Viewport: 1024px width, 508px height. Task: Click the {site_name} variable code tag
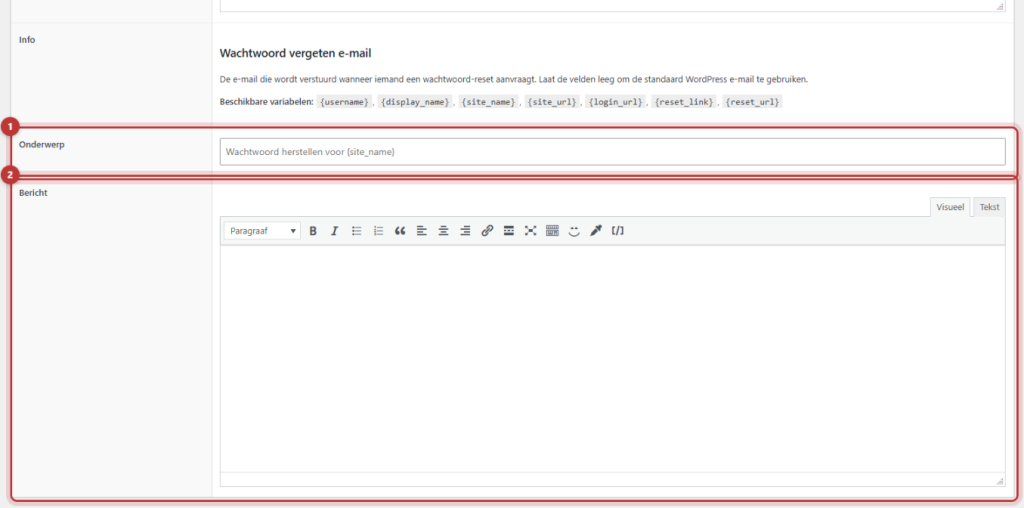(488, 103)
